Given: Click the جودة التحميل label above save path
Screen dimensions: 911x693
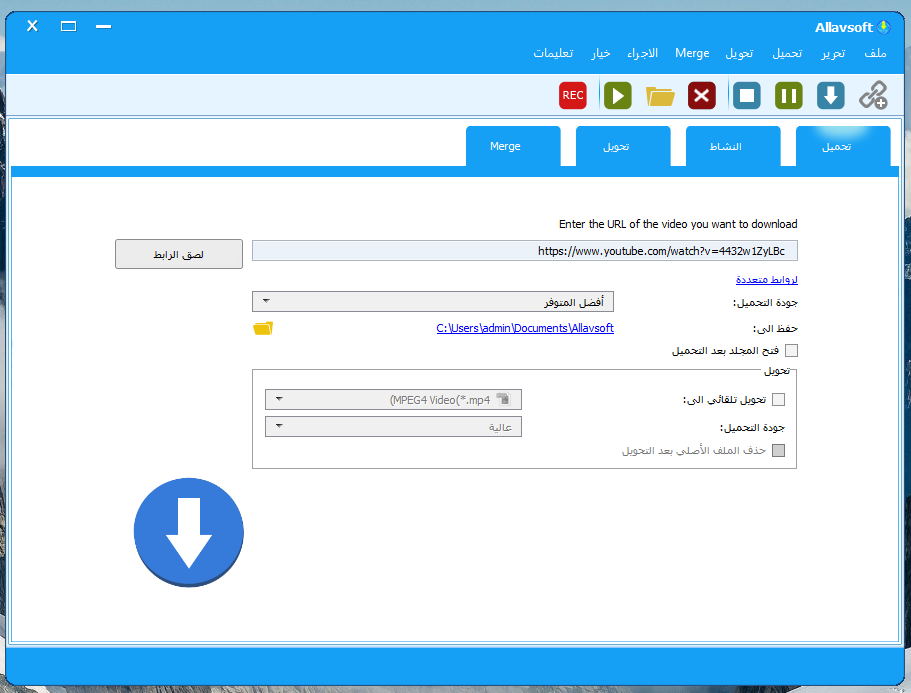Looking at the screenshot, I should click(765, 302).
